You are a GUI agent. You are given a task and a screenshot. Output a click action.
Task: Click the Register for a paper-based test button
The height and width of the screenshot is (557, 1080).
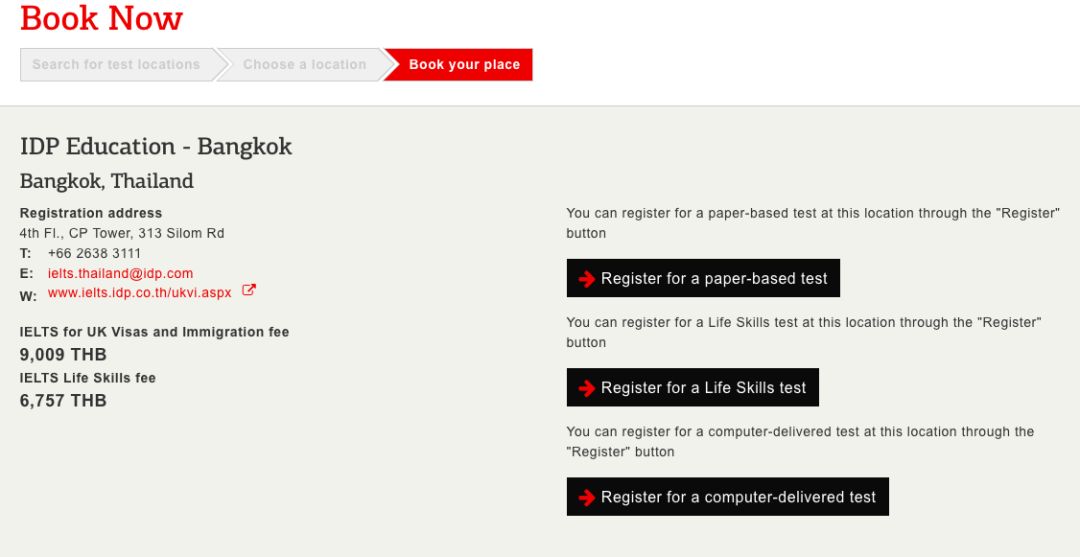tap(703, 278)
